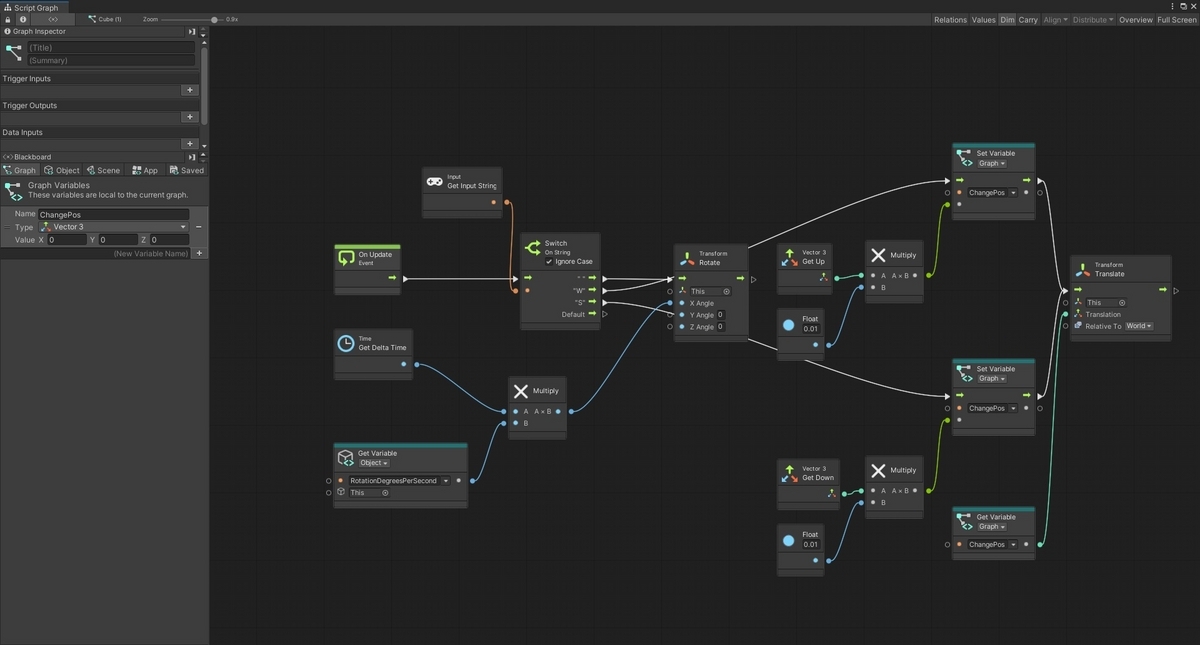Click the Switch On String node icon
The height and width of the screenshot is (645, 1200).
tap(532, 247)
